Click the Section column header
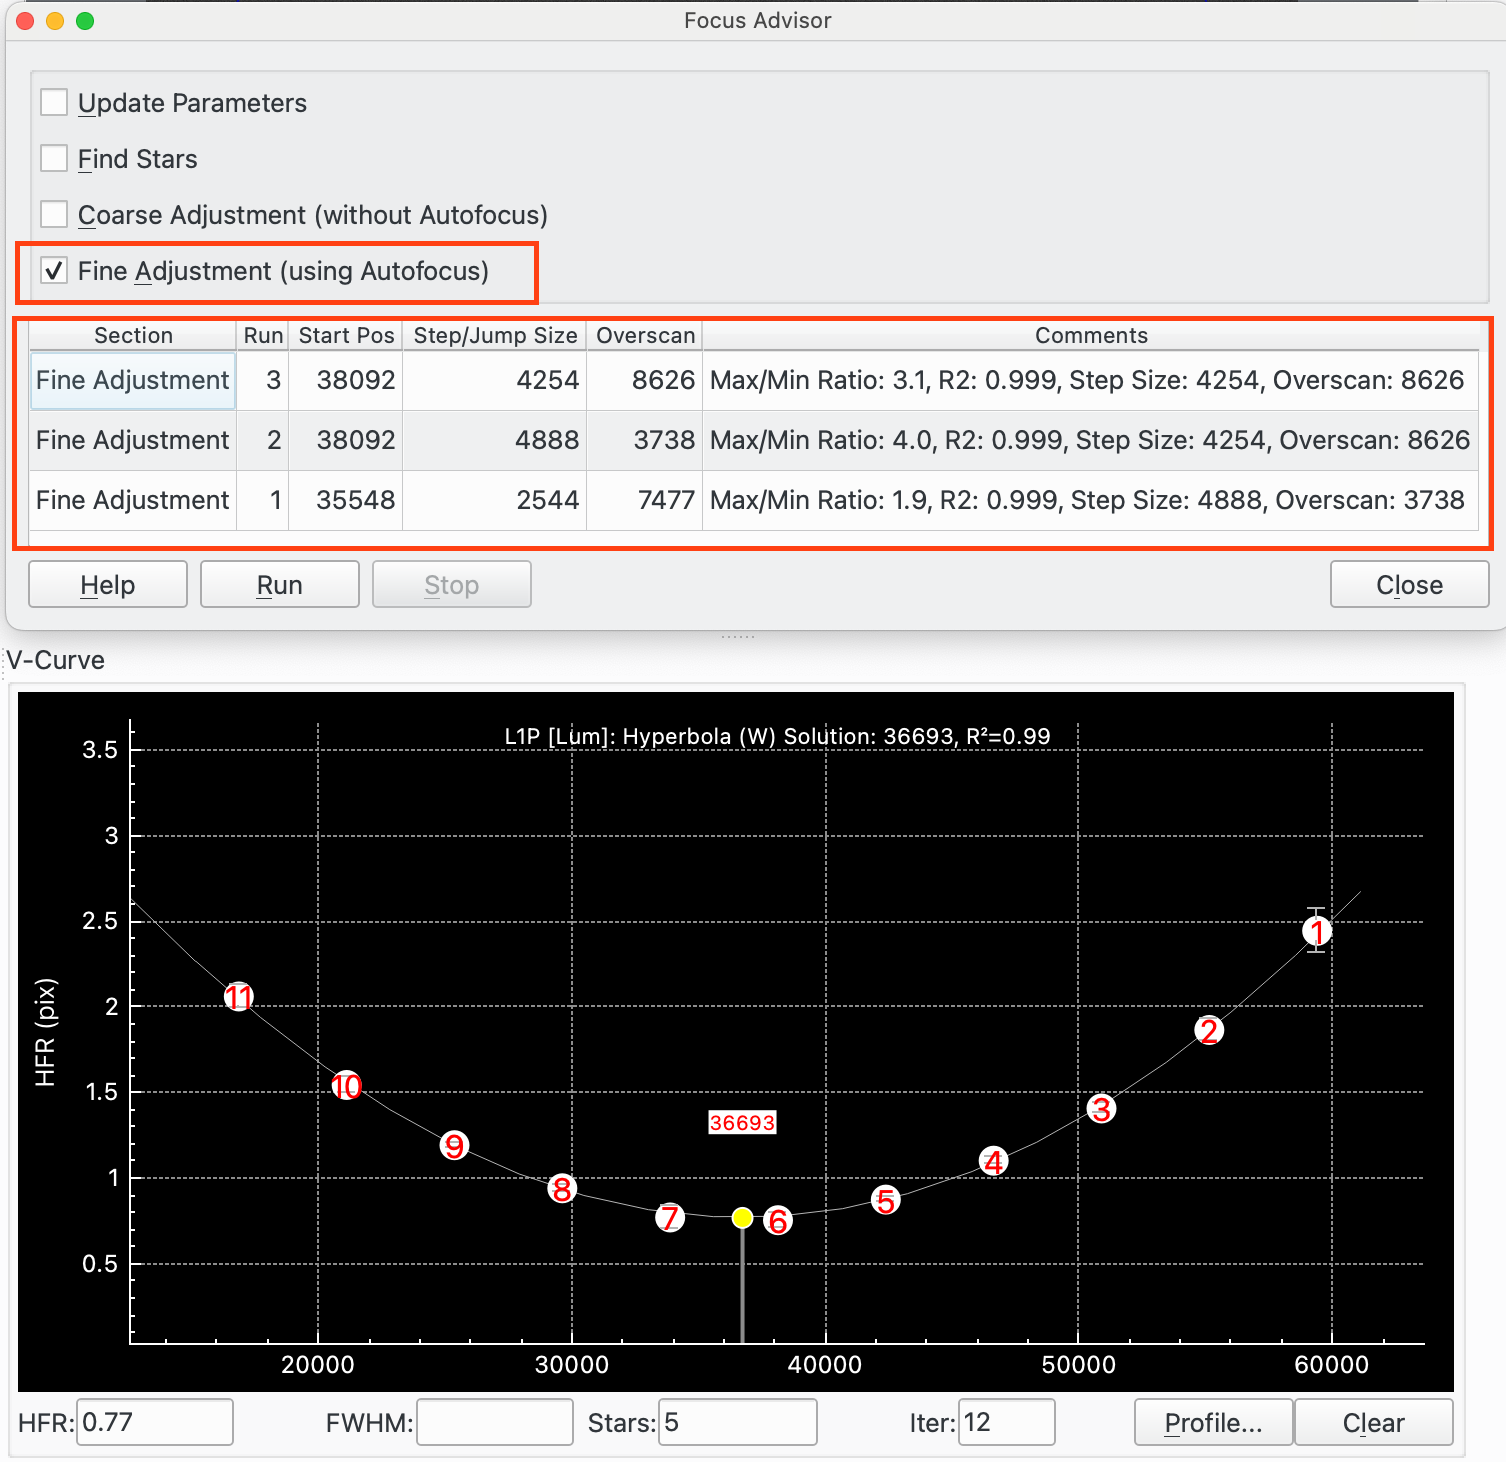Viewport: 1506px width, 1462px height. (x=133, y=336)
